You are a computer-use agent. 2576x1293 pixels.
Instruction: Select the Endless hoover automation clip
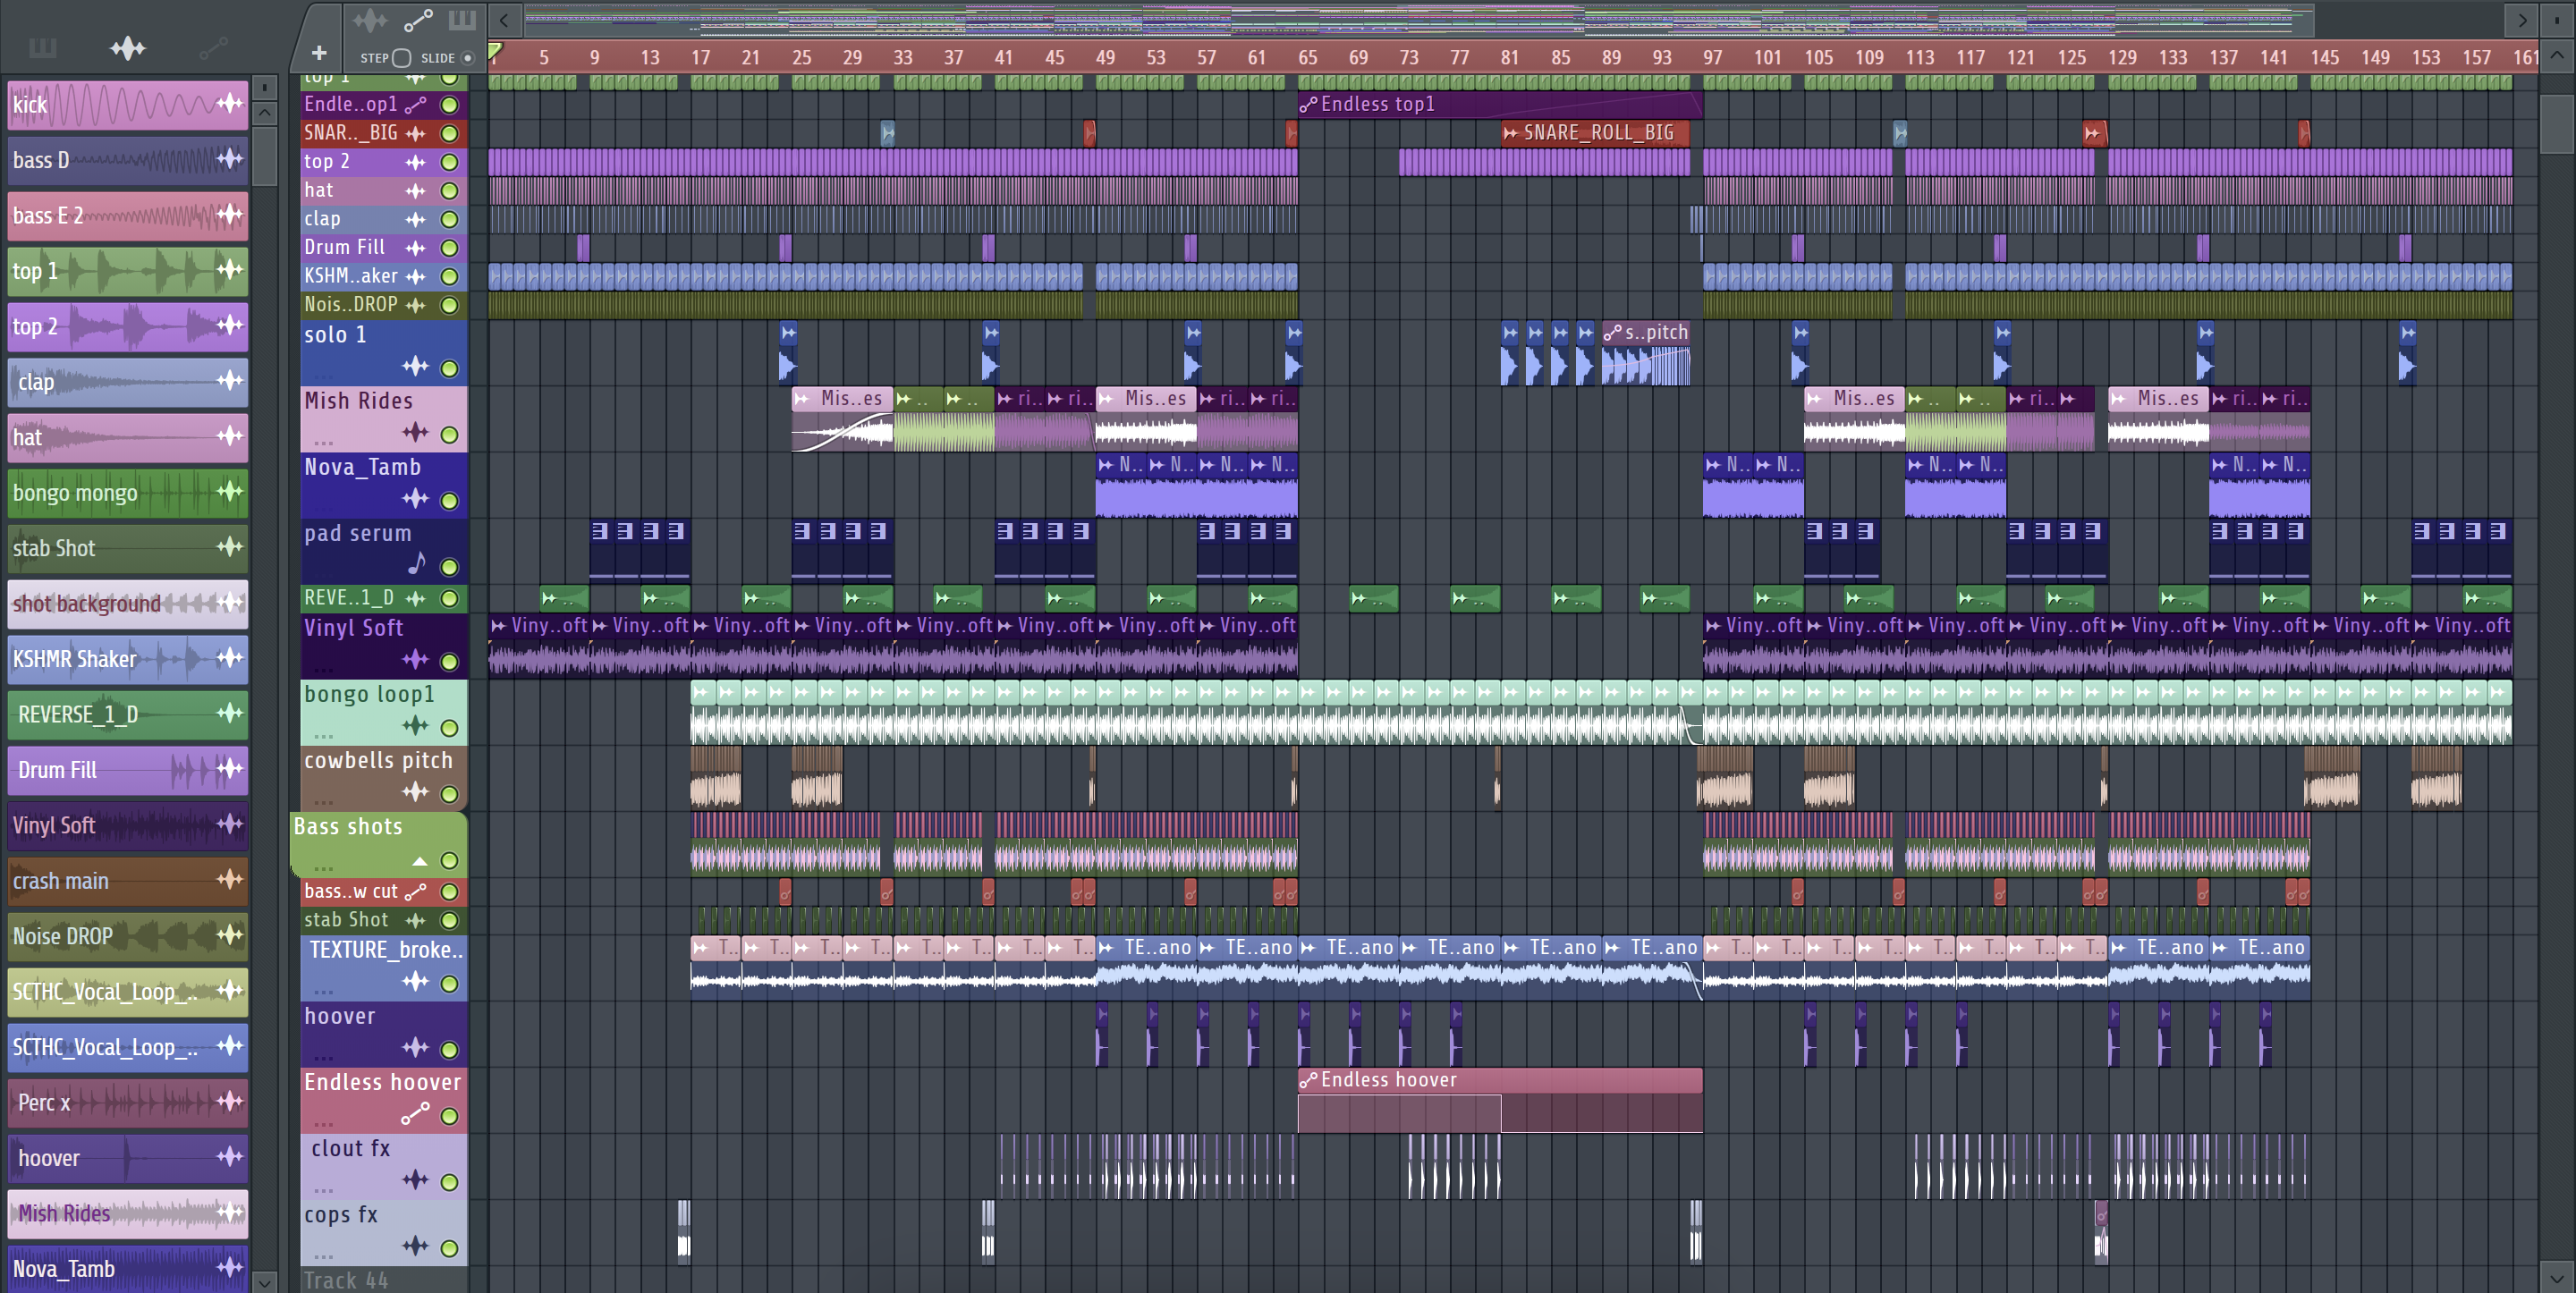pos(1500,1100)
